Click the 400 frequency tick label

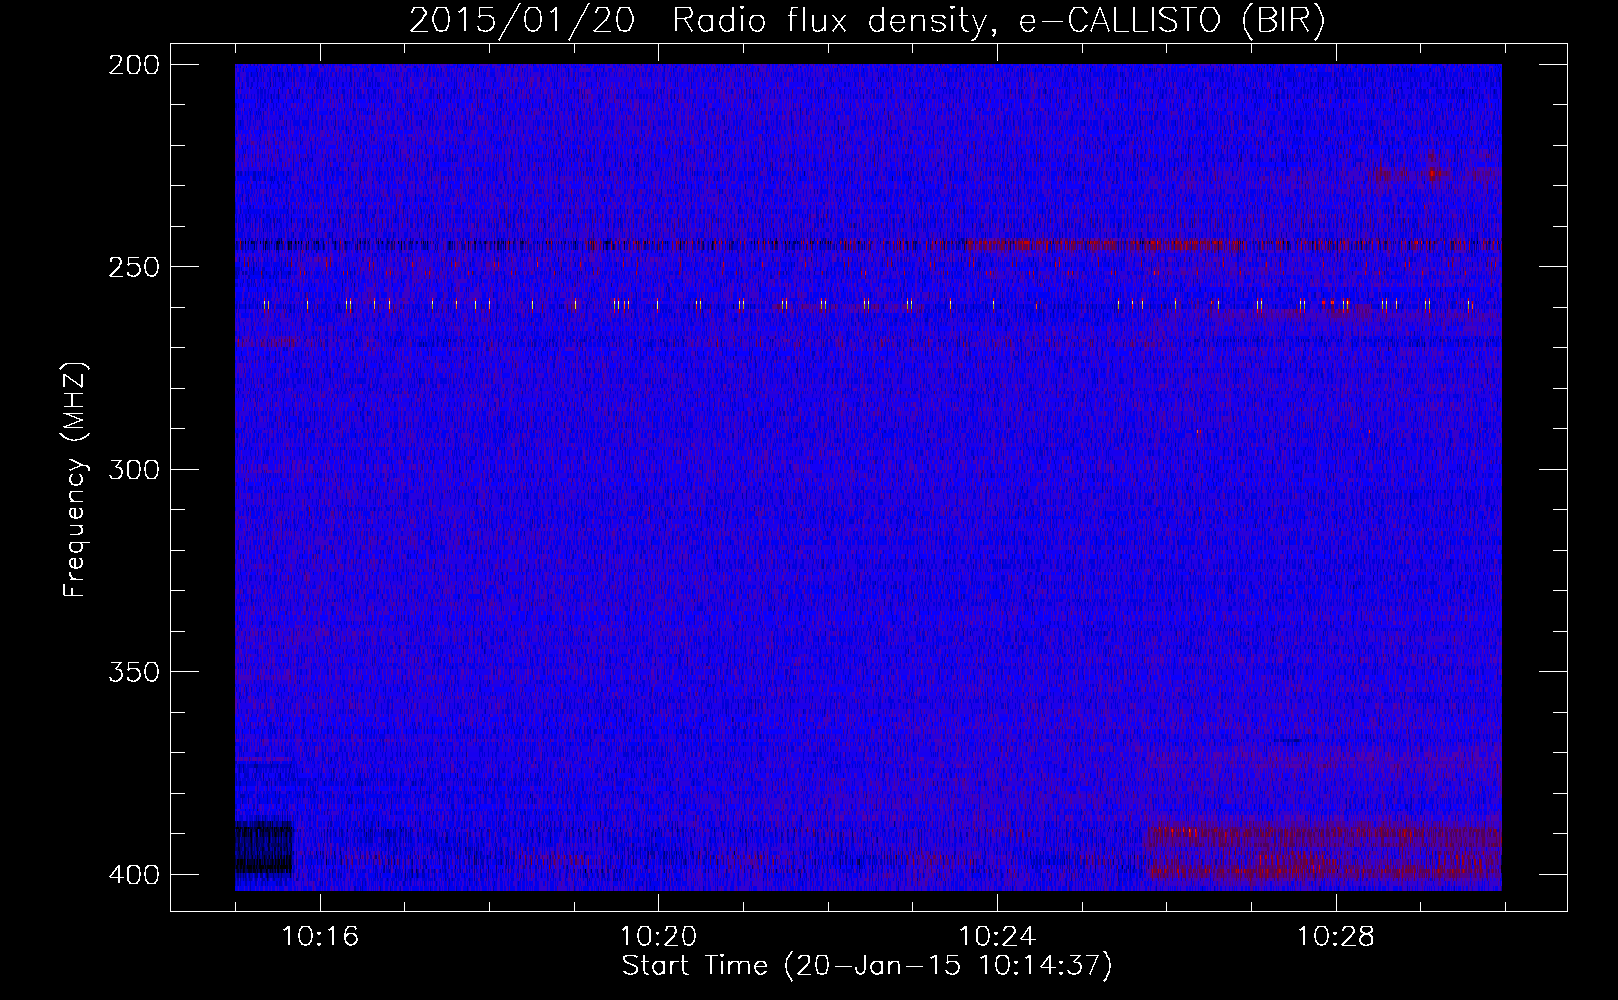(134, 875)
